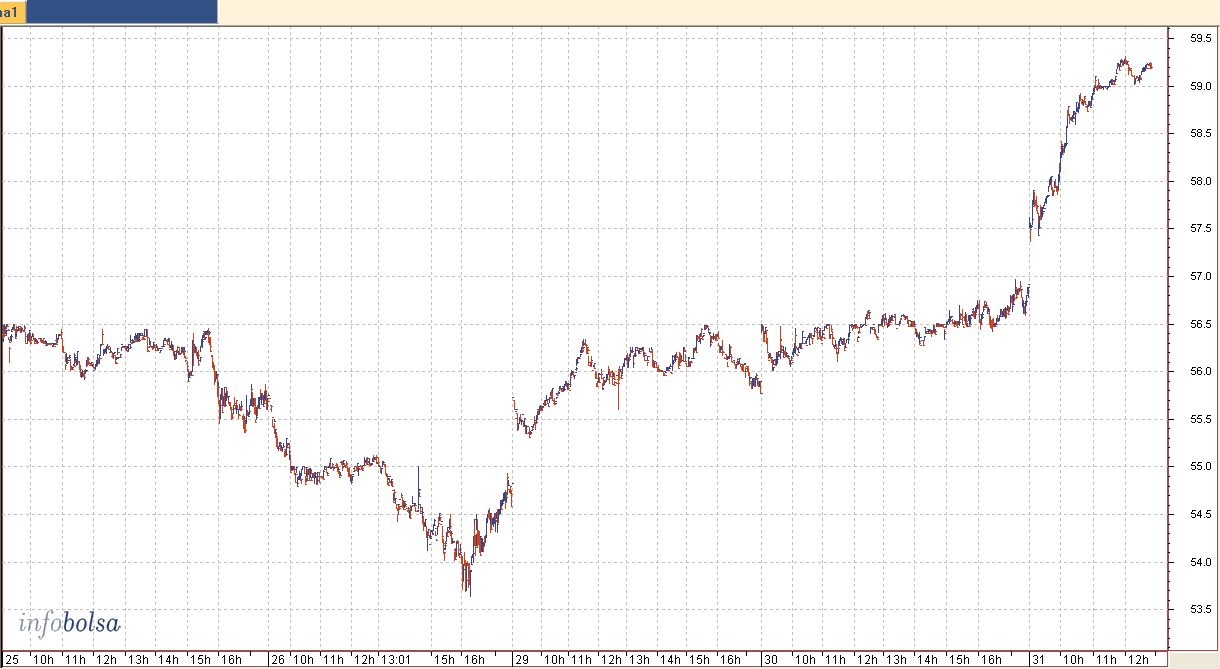This screenshot has width=1220, height=669.
Task: Click the 12h label of day 31
Action: coord(1137,660)
